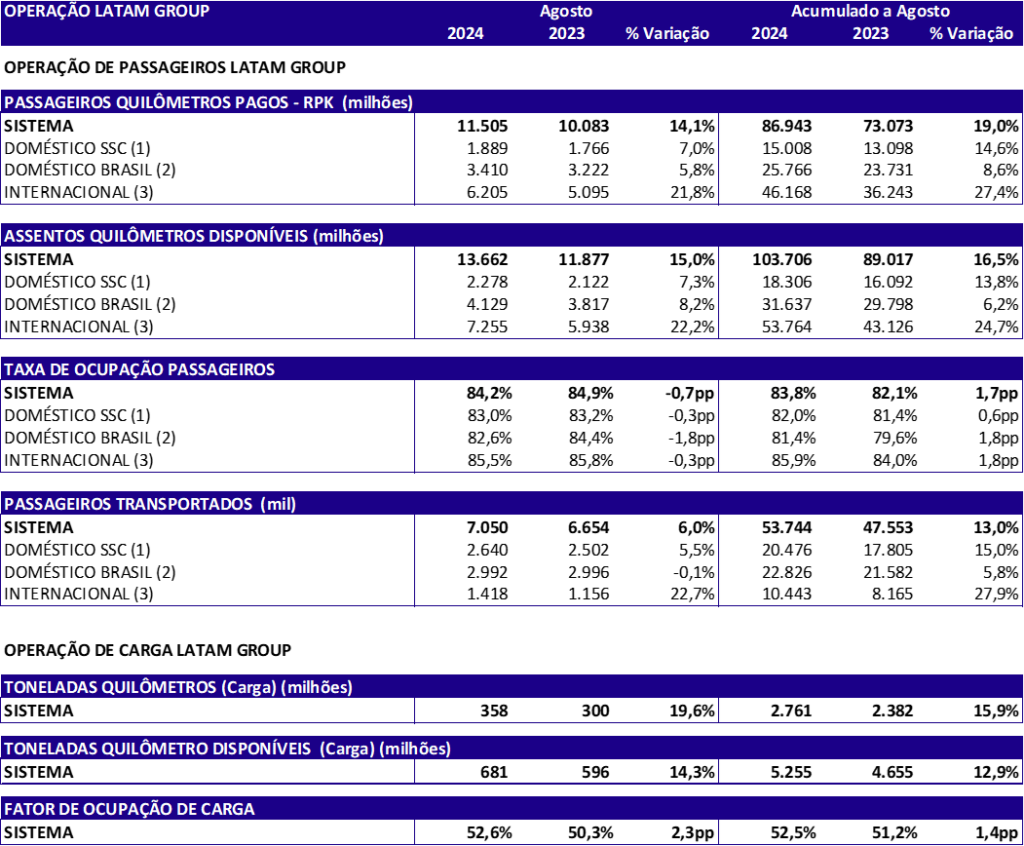The image size is (1024, 846).
Task: Click the -1,8pp cell
Action: click(691, 438)
